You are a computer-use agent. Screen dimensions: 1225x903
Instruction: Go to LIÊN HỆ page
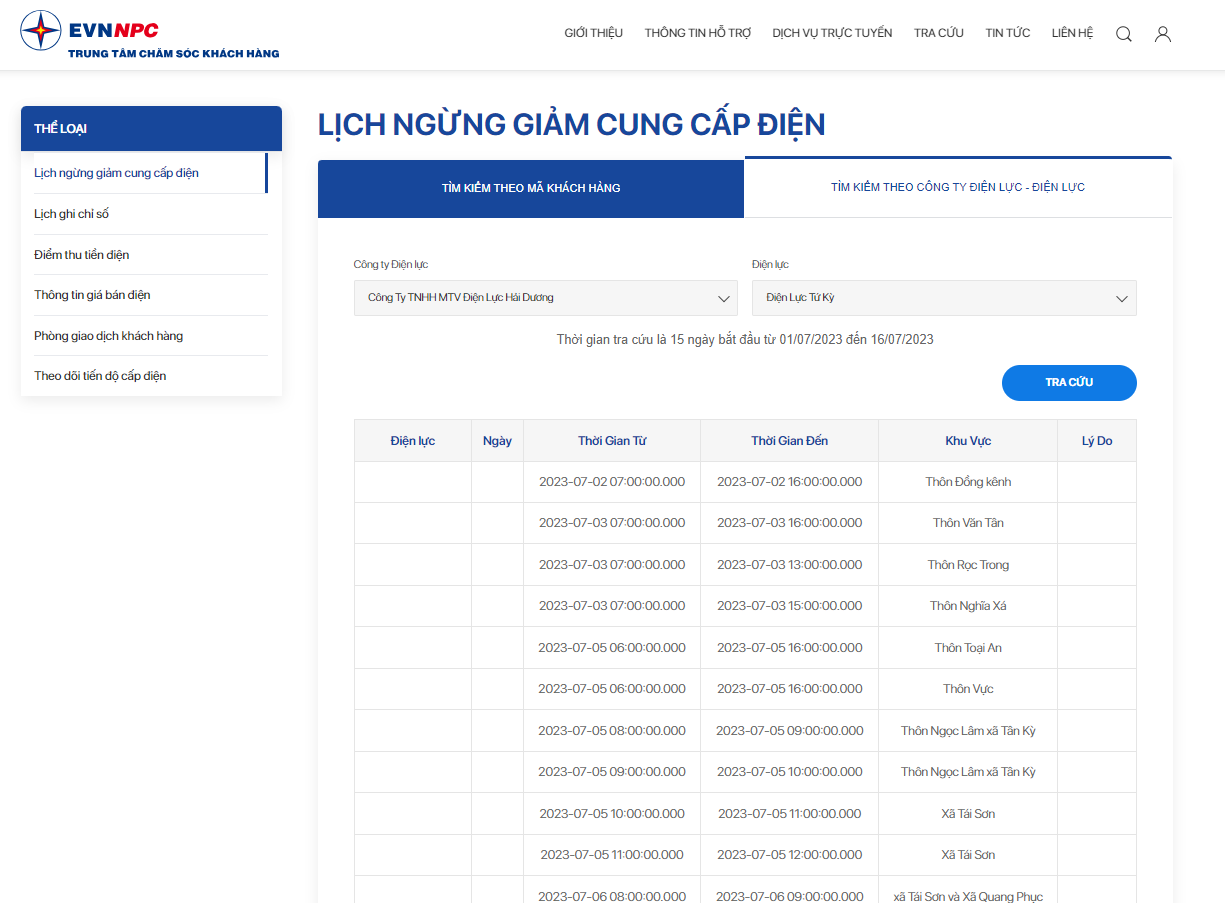click(x=1072, y=33)
